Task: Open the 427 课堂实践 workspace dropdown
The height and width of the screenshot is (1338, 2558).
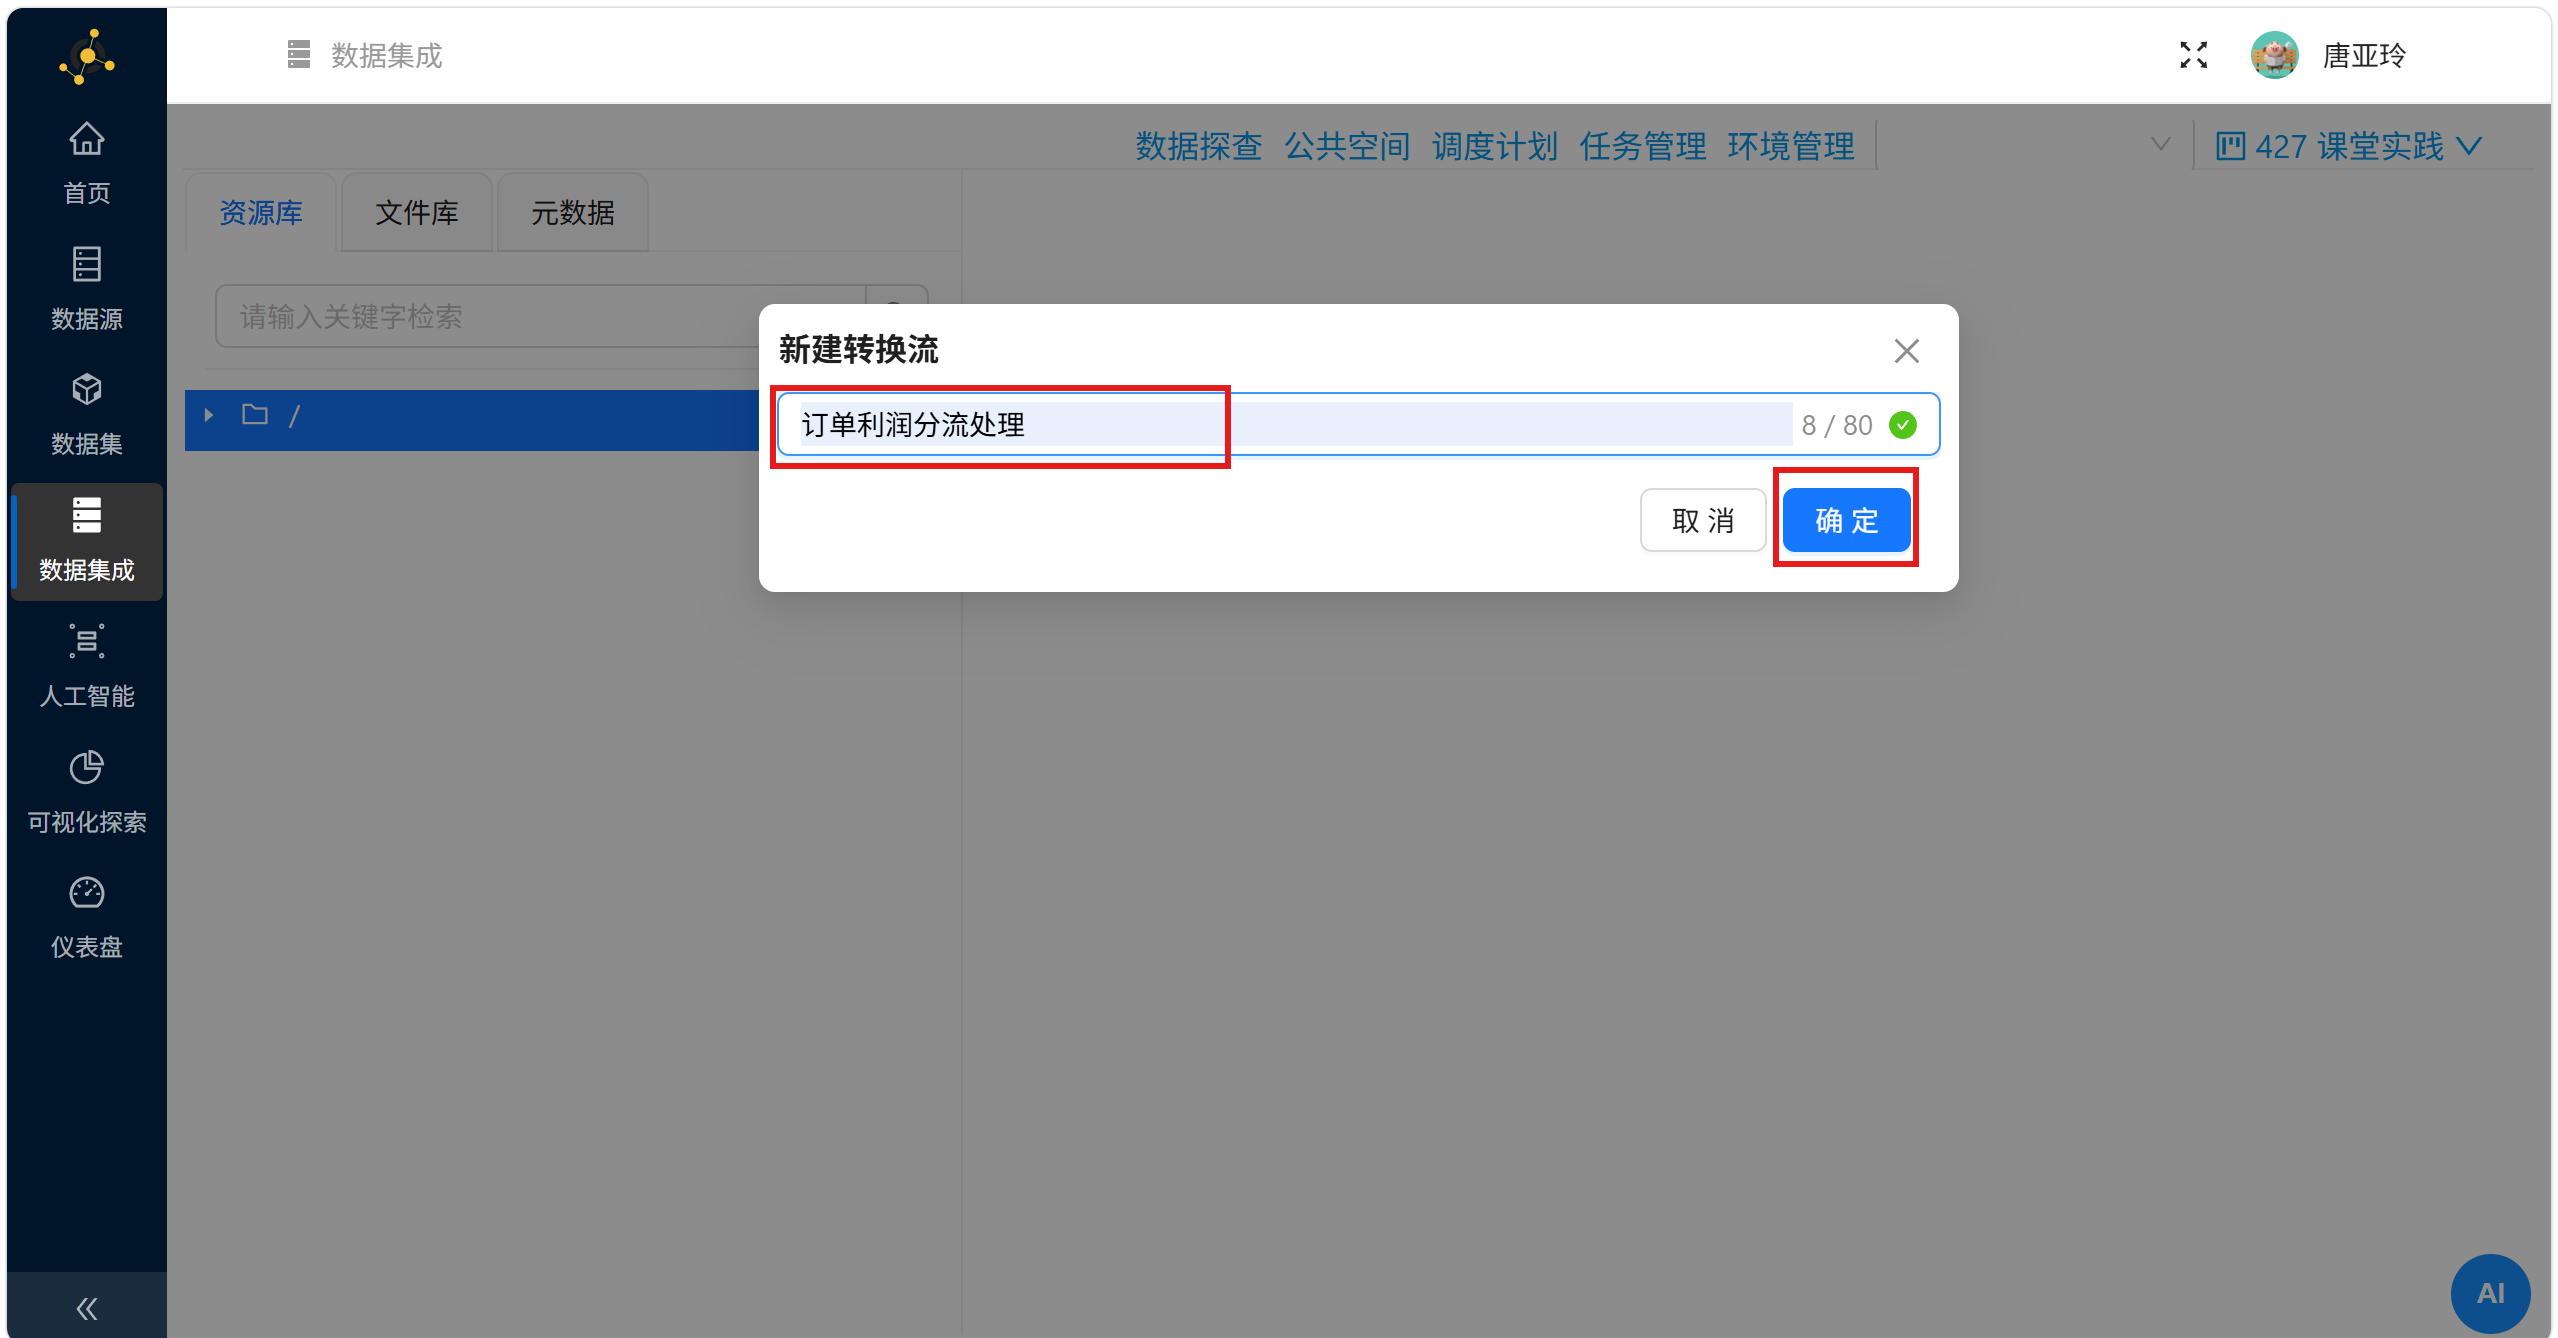Action: click(2348, 147)
